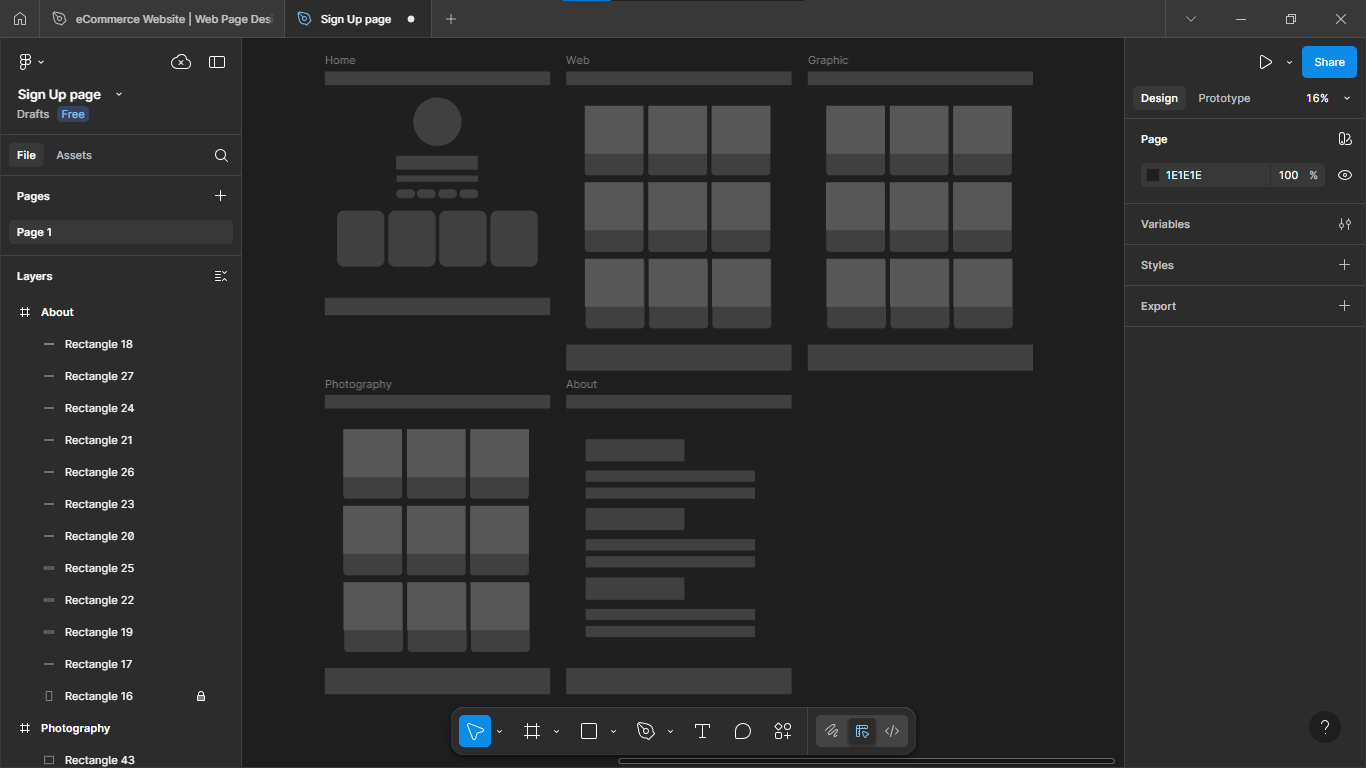Select the Pen tool

coord(646,731)
